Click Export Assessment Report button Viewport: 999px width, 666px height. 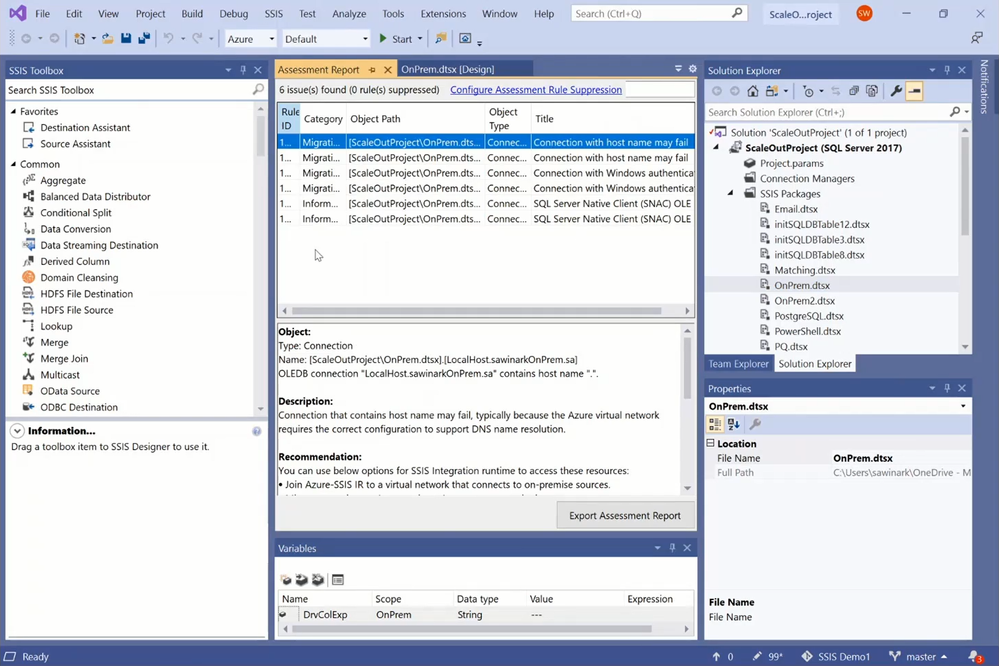coord(624,516)
